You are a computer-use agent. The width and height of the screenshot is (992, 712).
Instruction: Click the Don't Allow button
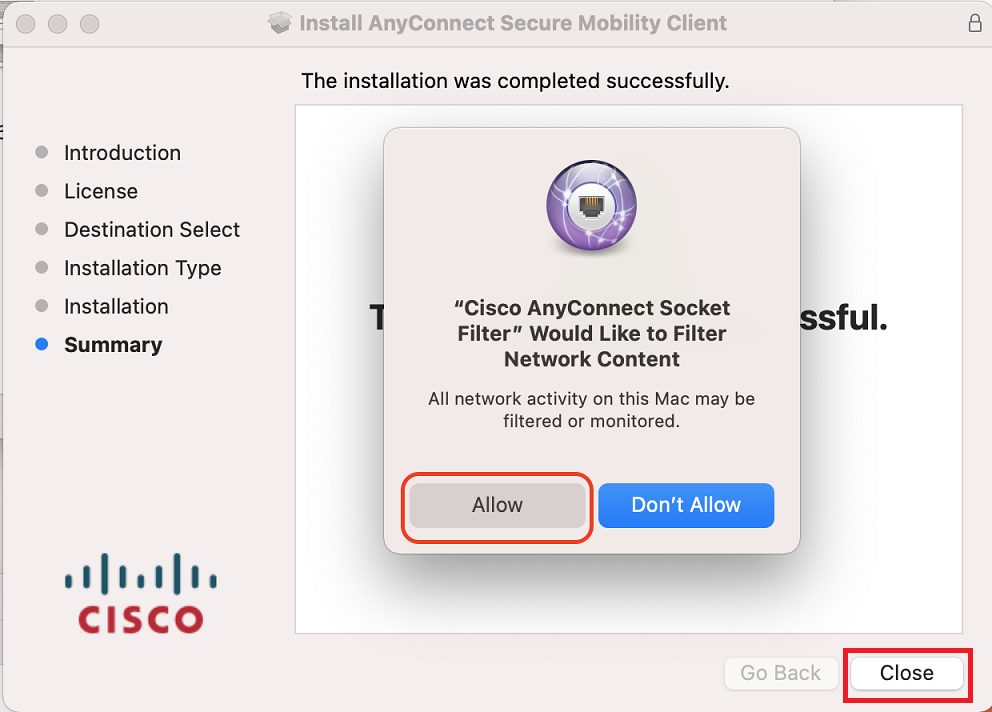click(x=686, y=505)
